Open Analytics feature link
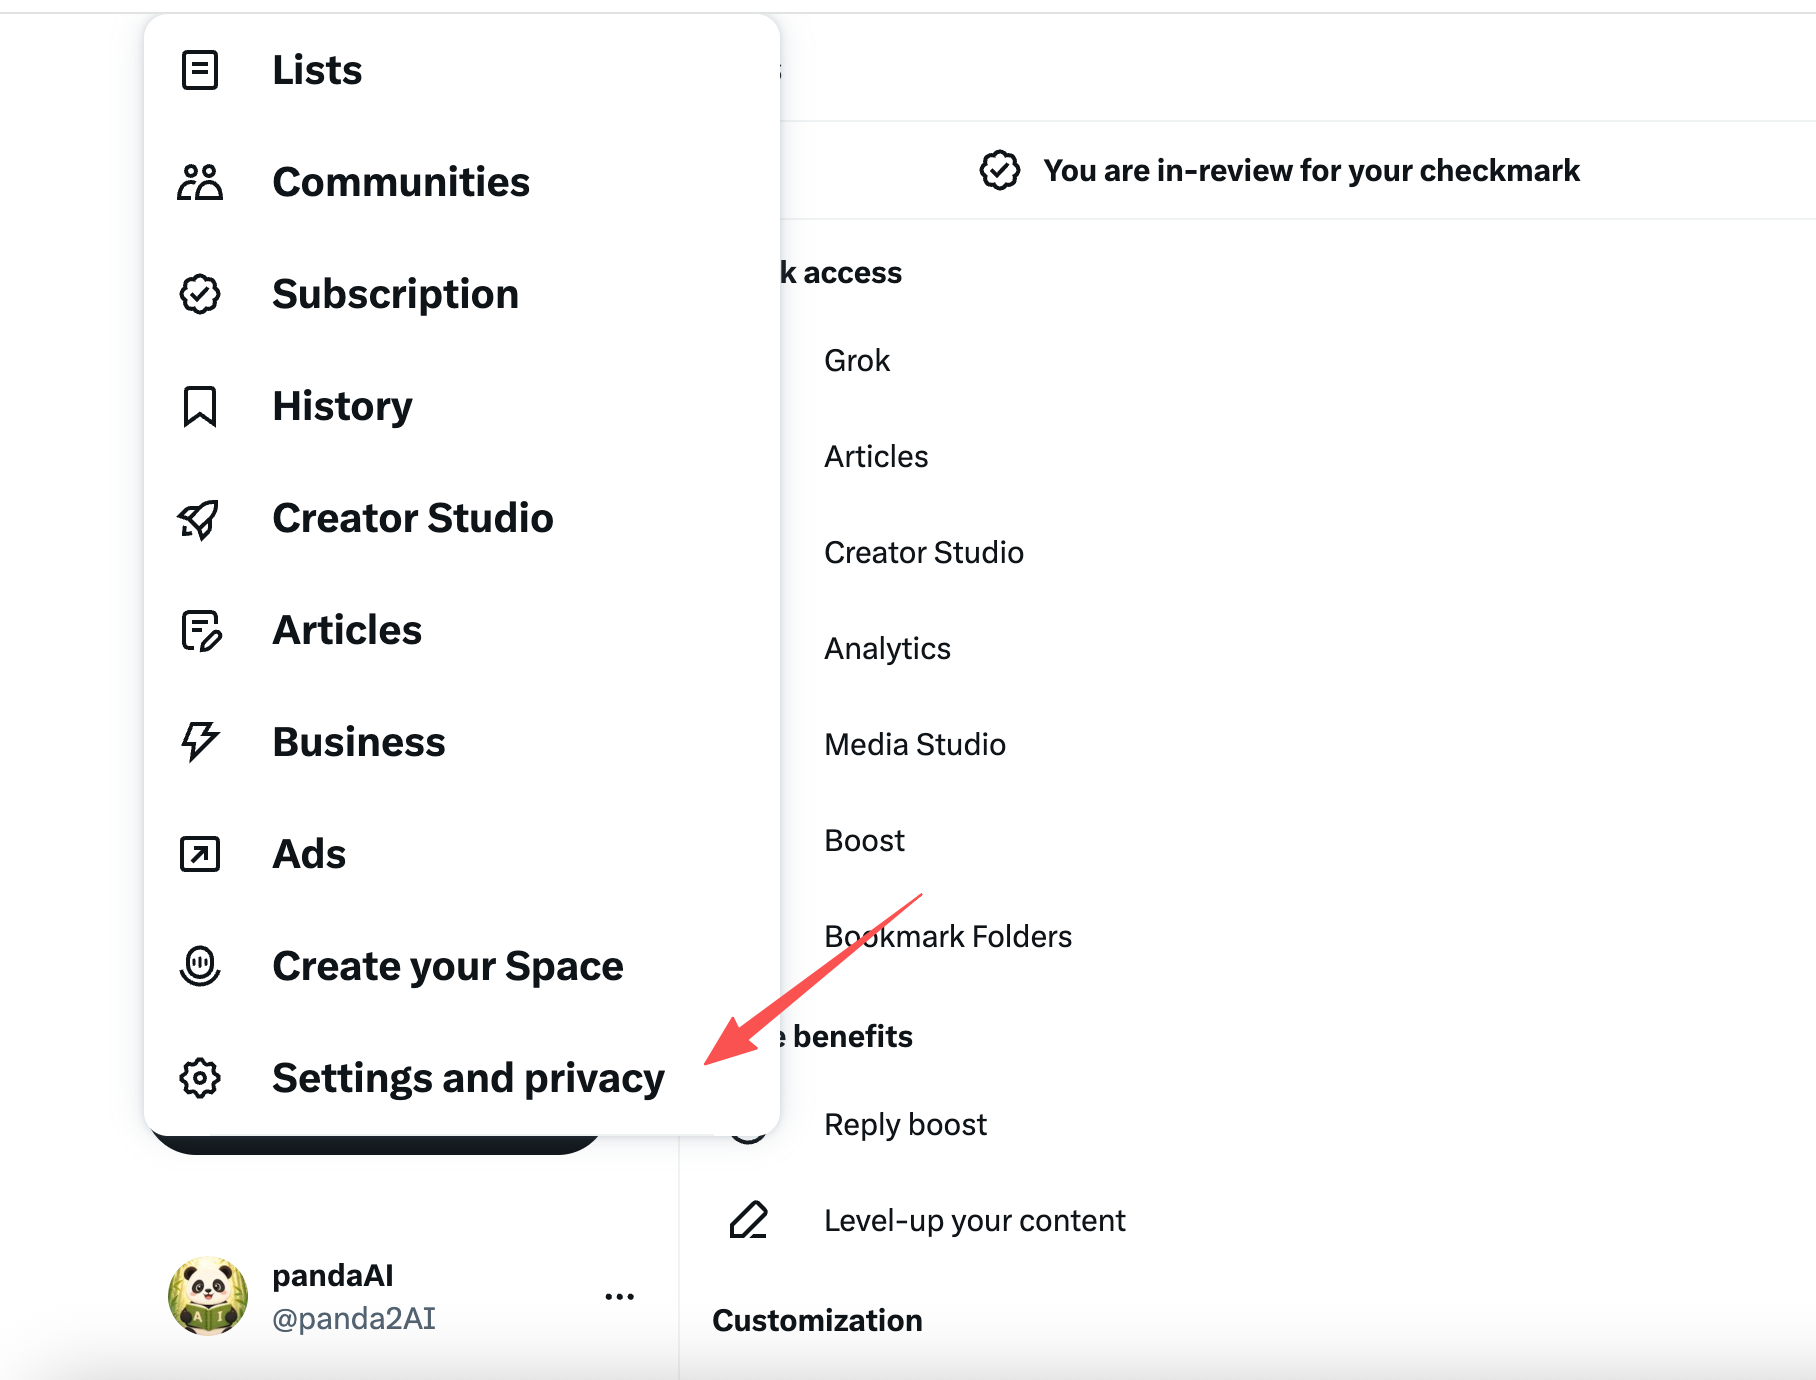Screen dimensions: 1816x1380 pyautogui.click(x=887, y=648)
